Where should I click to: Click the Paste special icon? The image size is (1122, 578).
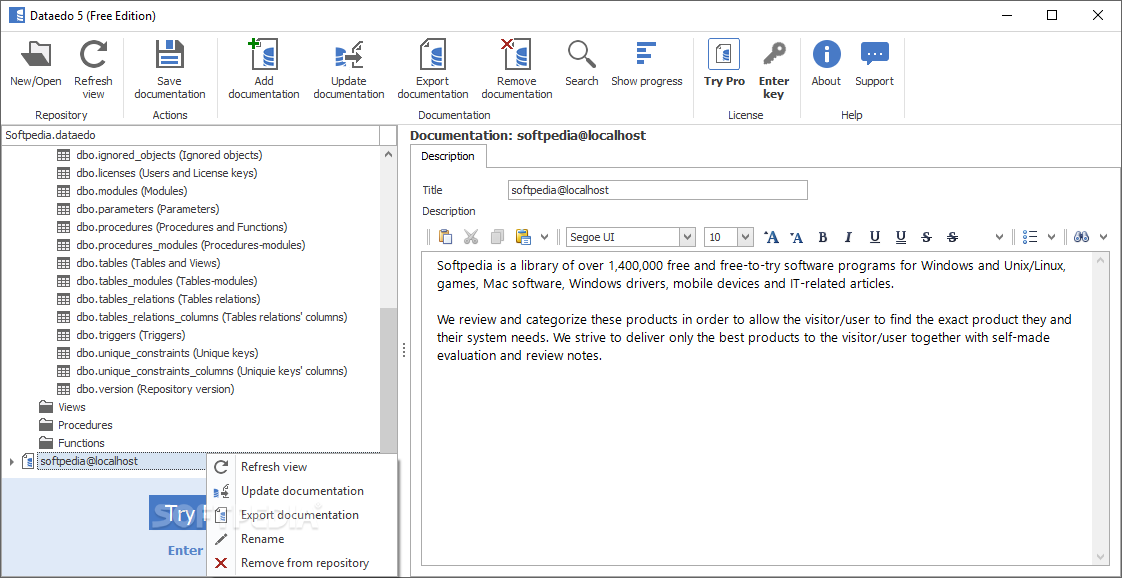pos(523,237)
